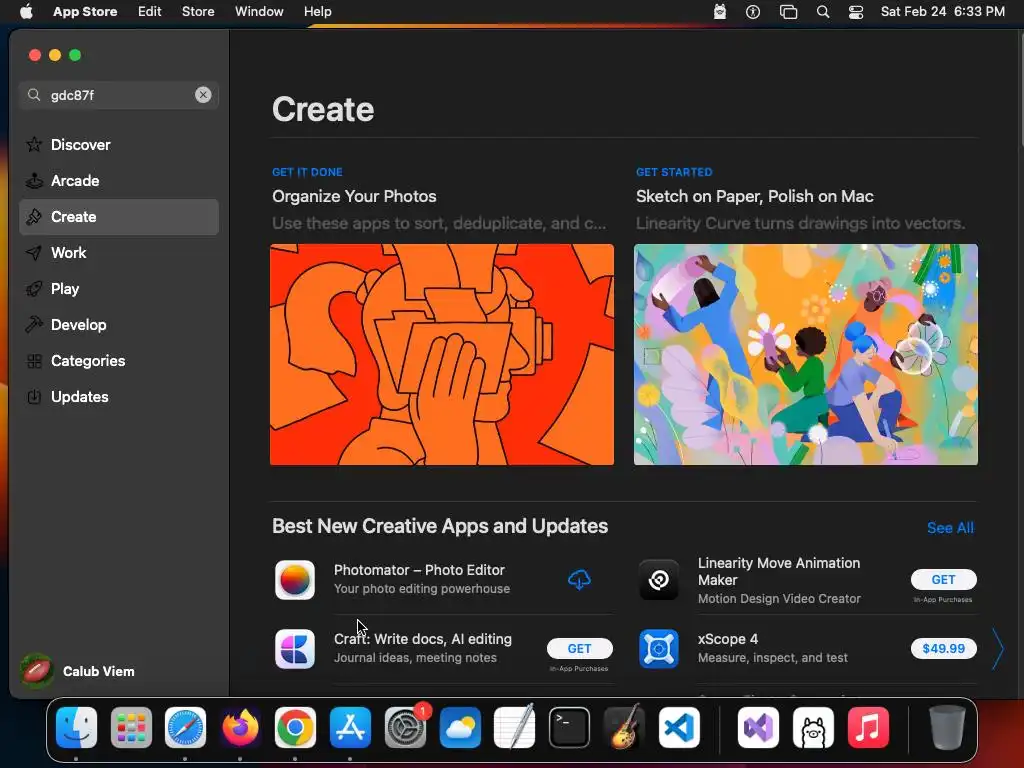This screenshot has width=1024, height=768.
Task: Open Trash from the Dock
Action: 947,727
